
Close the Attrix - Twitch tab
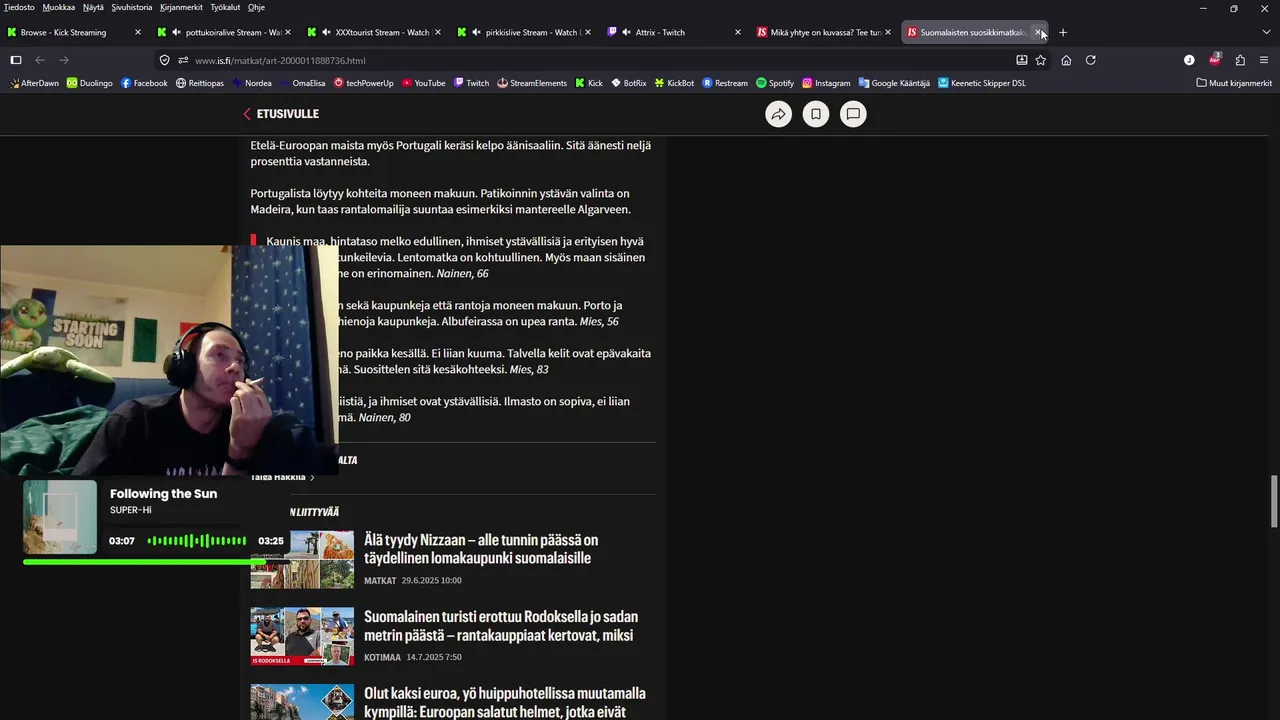pos(738,32)
